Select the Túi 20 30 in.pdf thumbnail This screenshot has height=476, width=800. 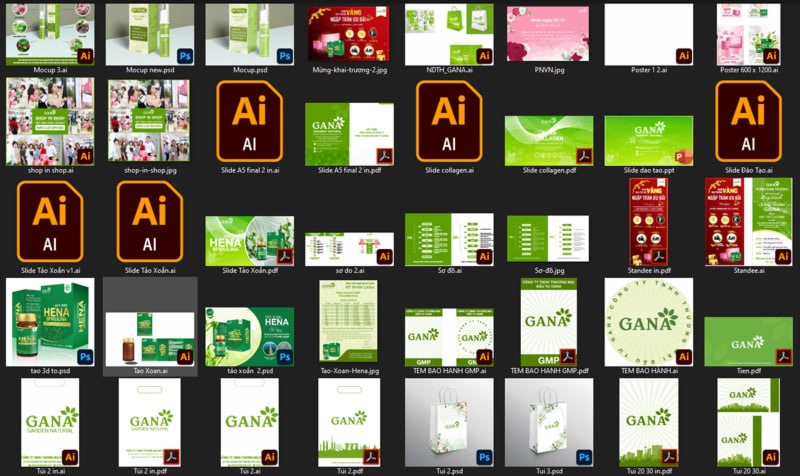click(648, 422)
